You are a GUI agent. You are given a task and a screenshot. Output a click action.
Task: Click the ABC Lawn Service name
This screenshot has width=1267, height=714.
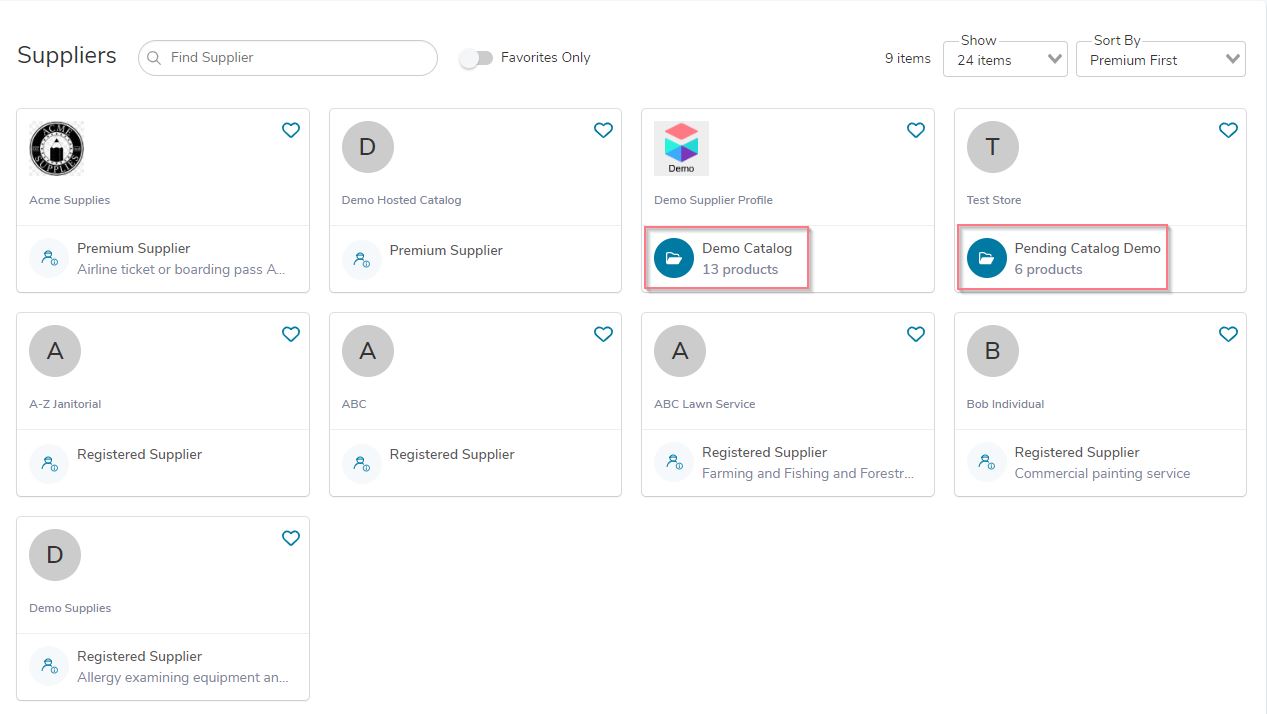coord(704,404)
